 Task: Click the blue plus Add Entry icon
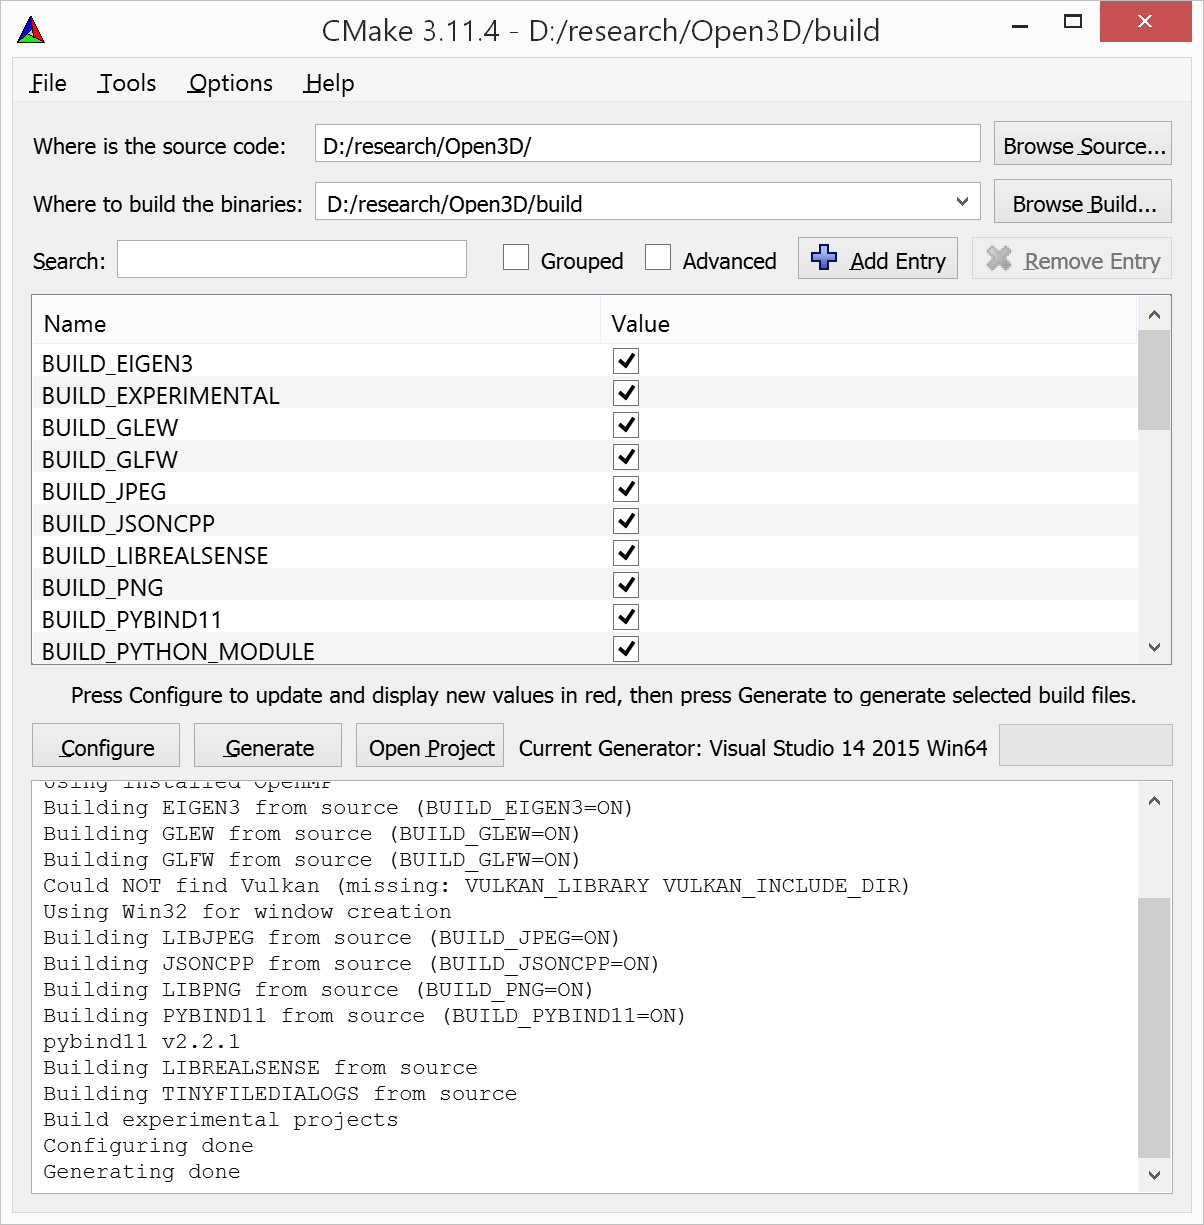click(x=824, y=258)
